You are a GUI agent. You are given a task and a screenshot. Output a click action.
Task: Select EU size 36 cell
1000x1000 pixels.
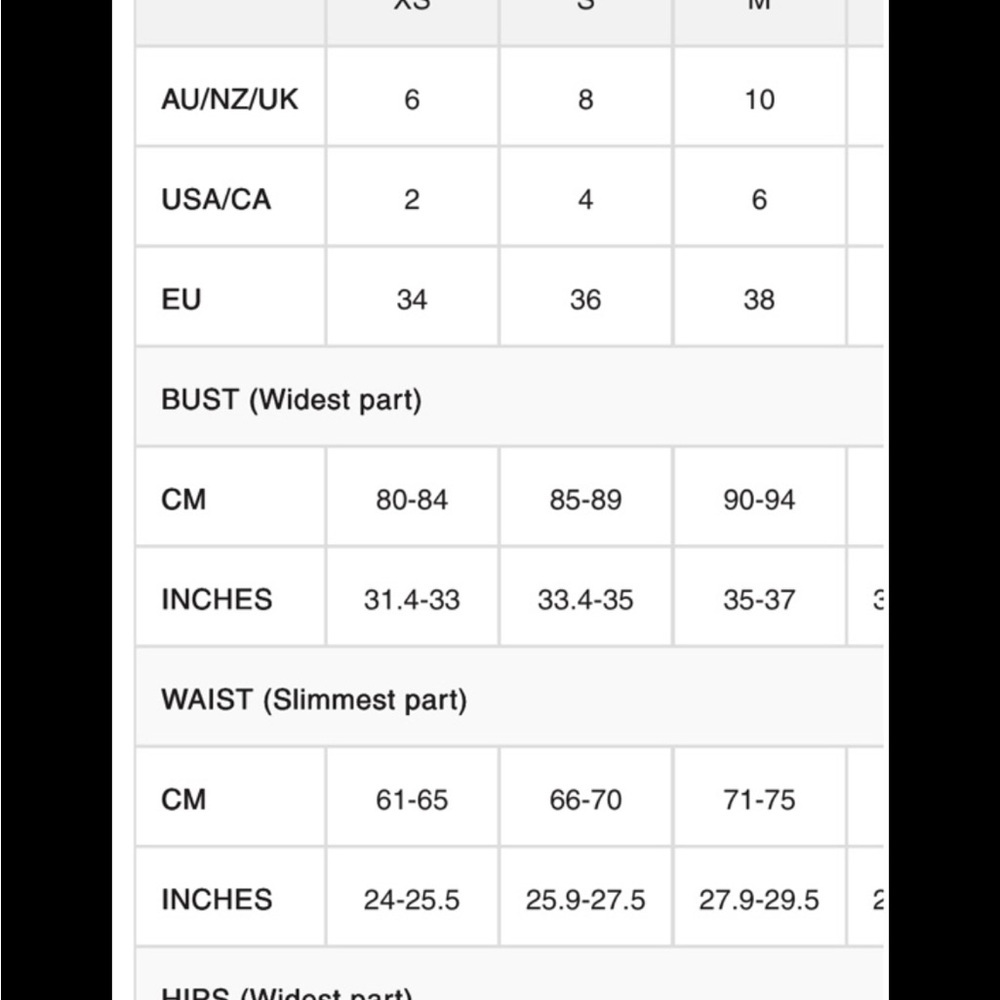coord(586,299)
